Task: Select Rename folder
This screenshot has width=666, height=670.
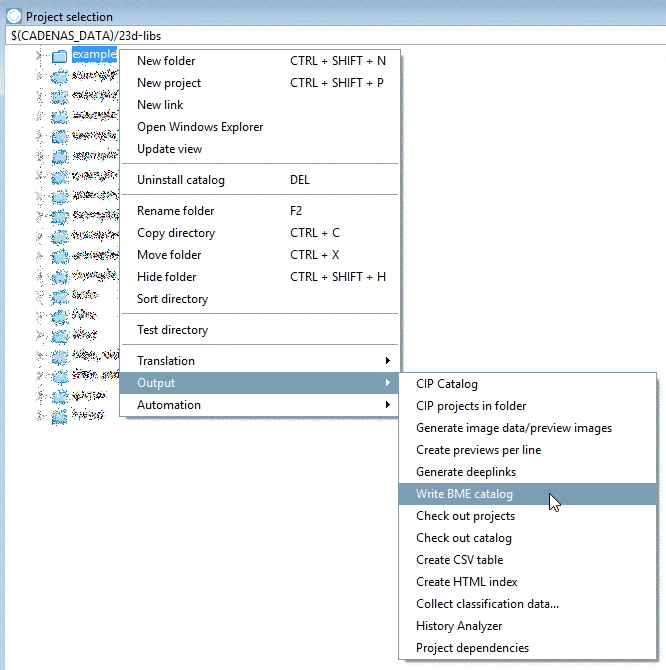Action: click(x=260, y=211)
